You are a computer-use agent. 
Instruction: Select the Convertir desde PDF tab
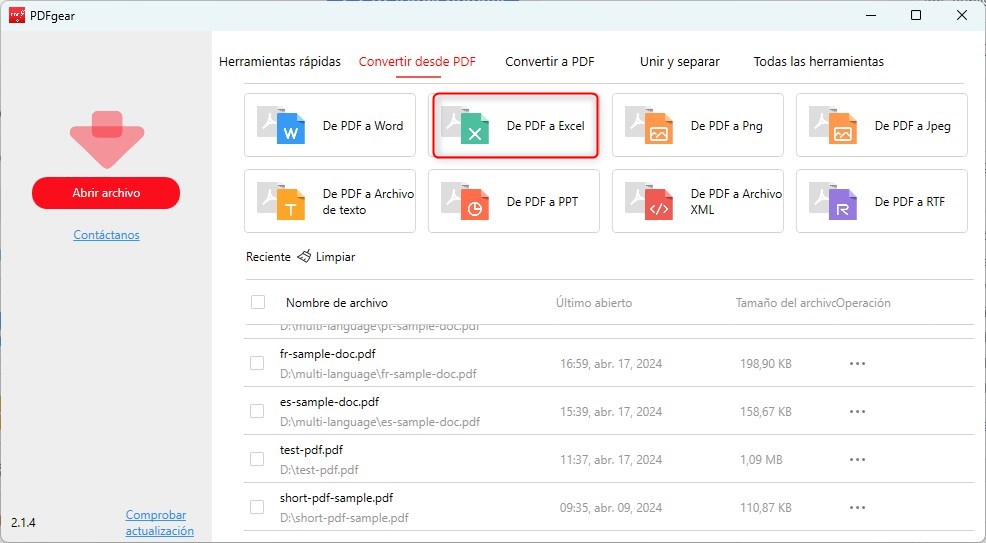418,62
